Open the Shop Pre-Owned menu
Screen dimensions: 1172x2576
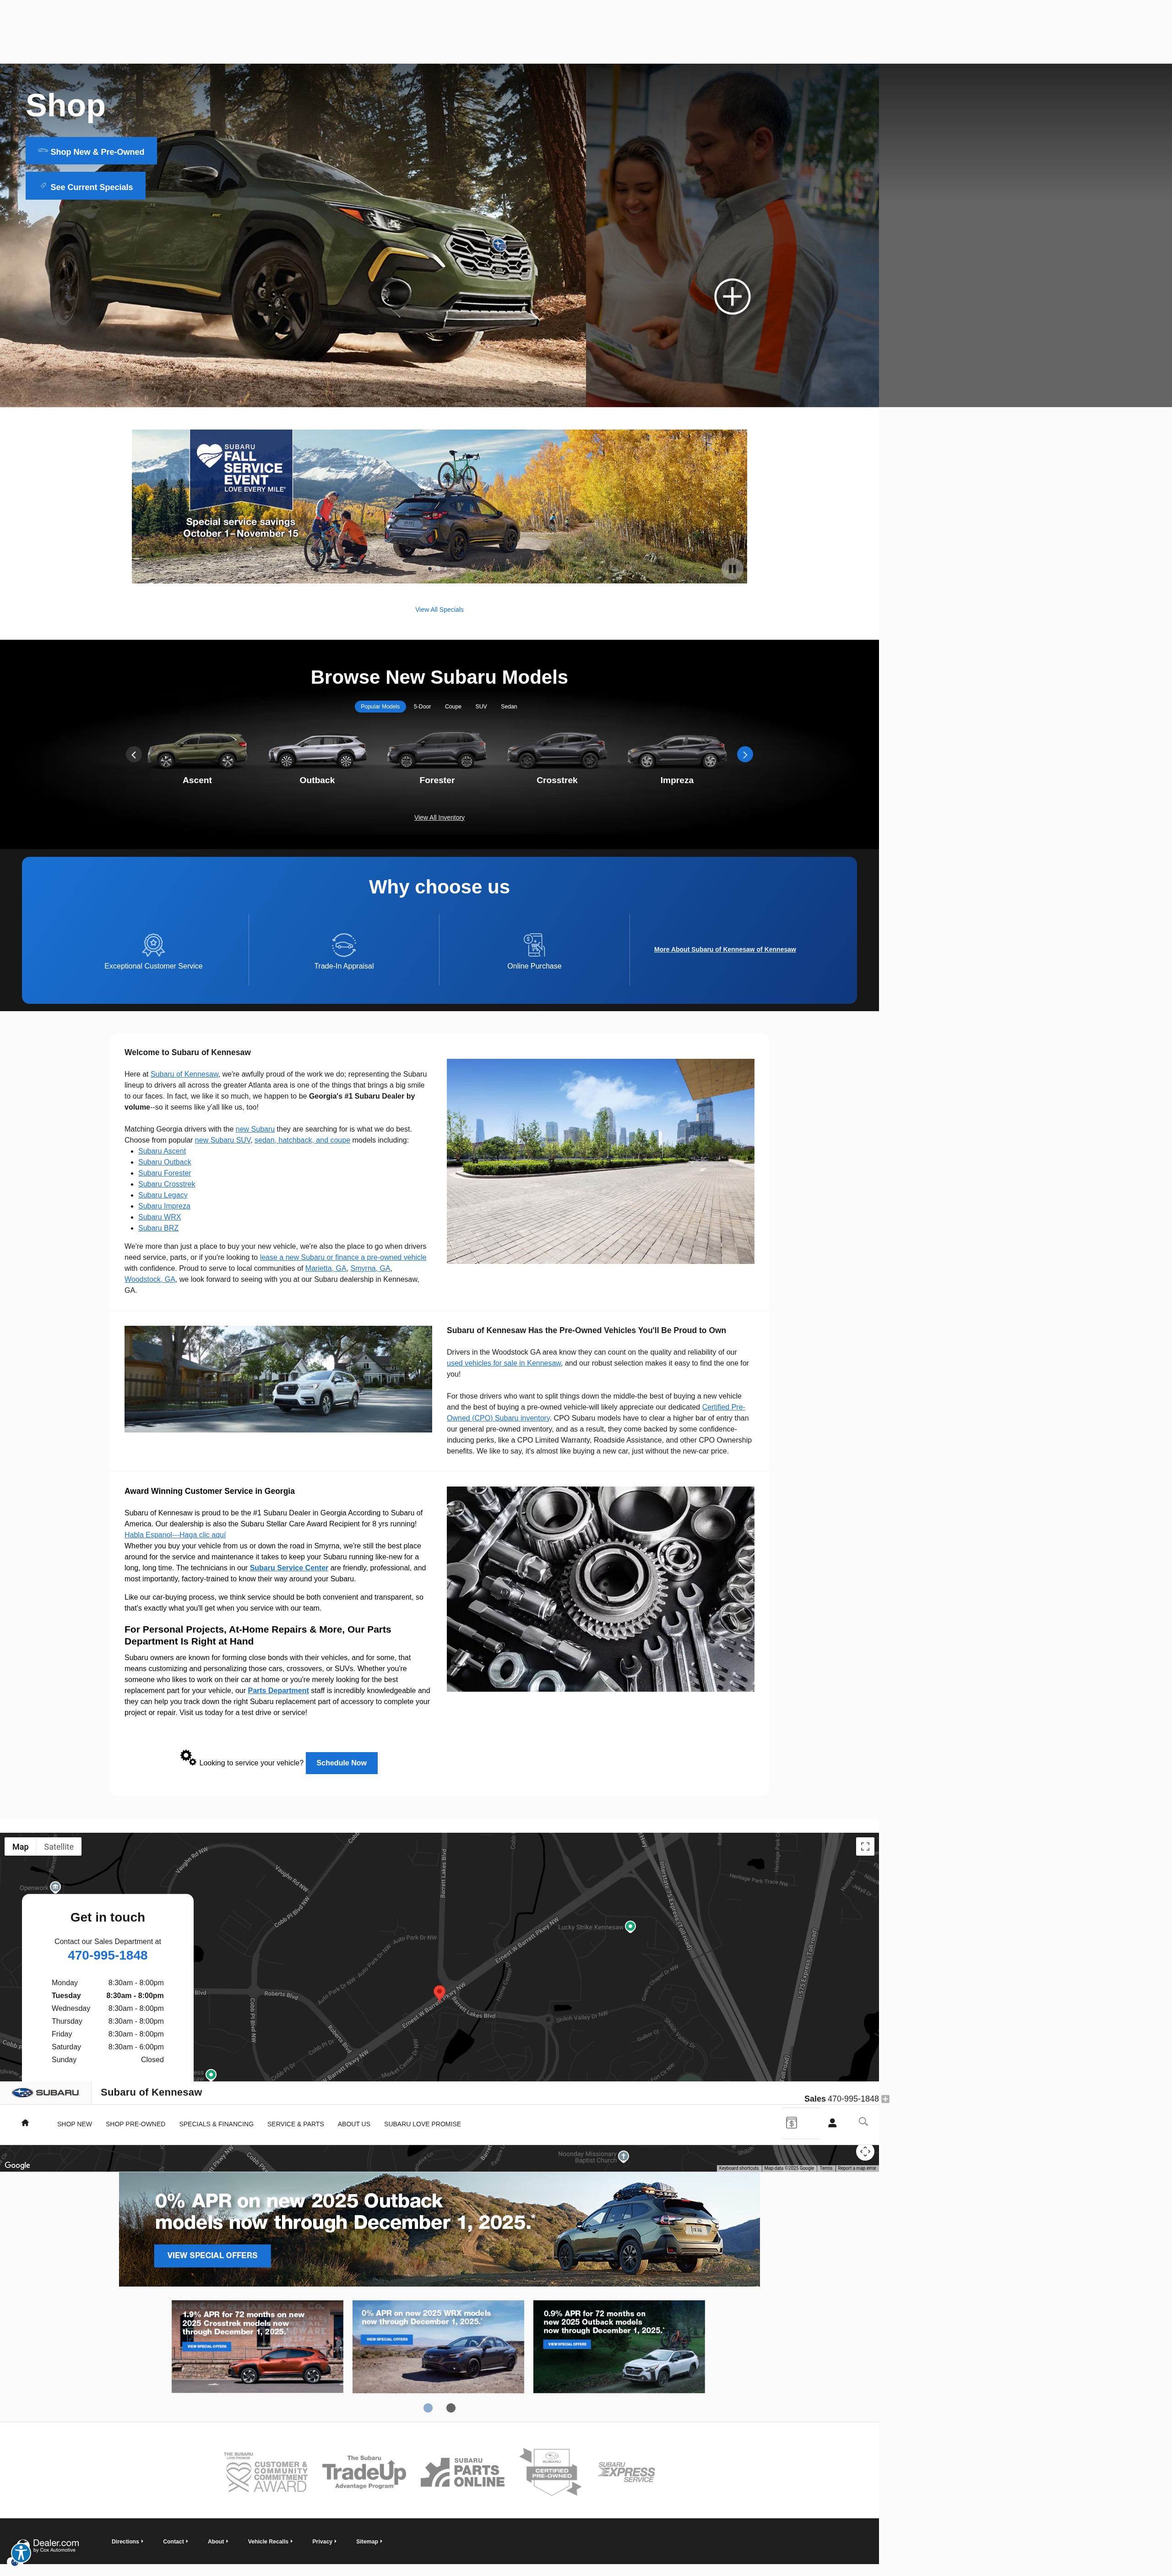tap(135, 2124)
